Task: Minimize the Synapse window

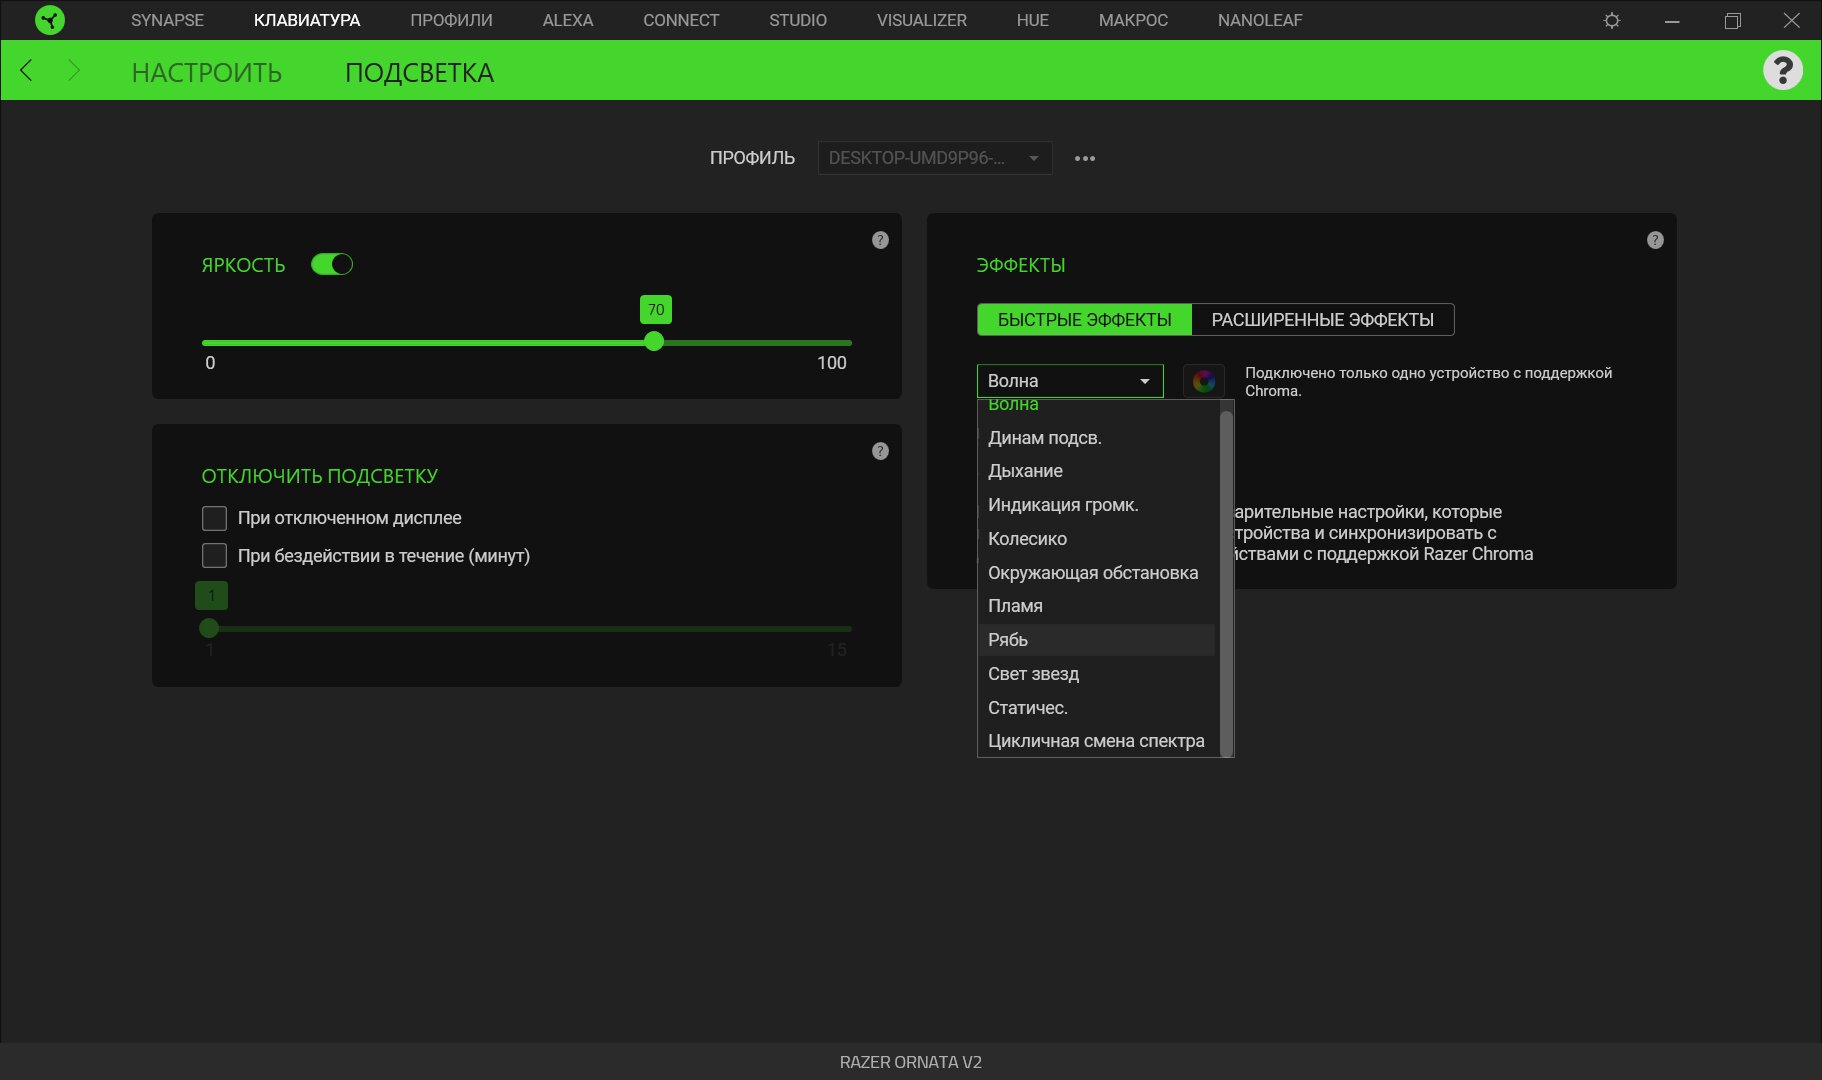Action: 1672,20
